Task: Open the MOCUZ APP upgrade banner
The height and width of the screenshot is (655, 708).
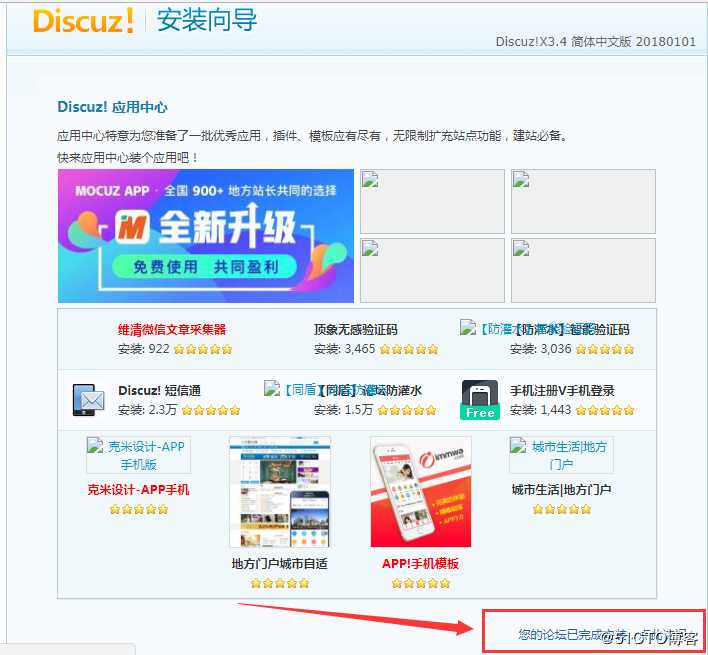Action: coord(206,236)
